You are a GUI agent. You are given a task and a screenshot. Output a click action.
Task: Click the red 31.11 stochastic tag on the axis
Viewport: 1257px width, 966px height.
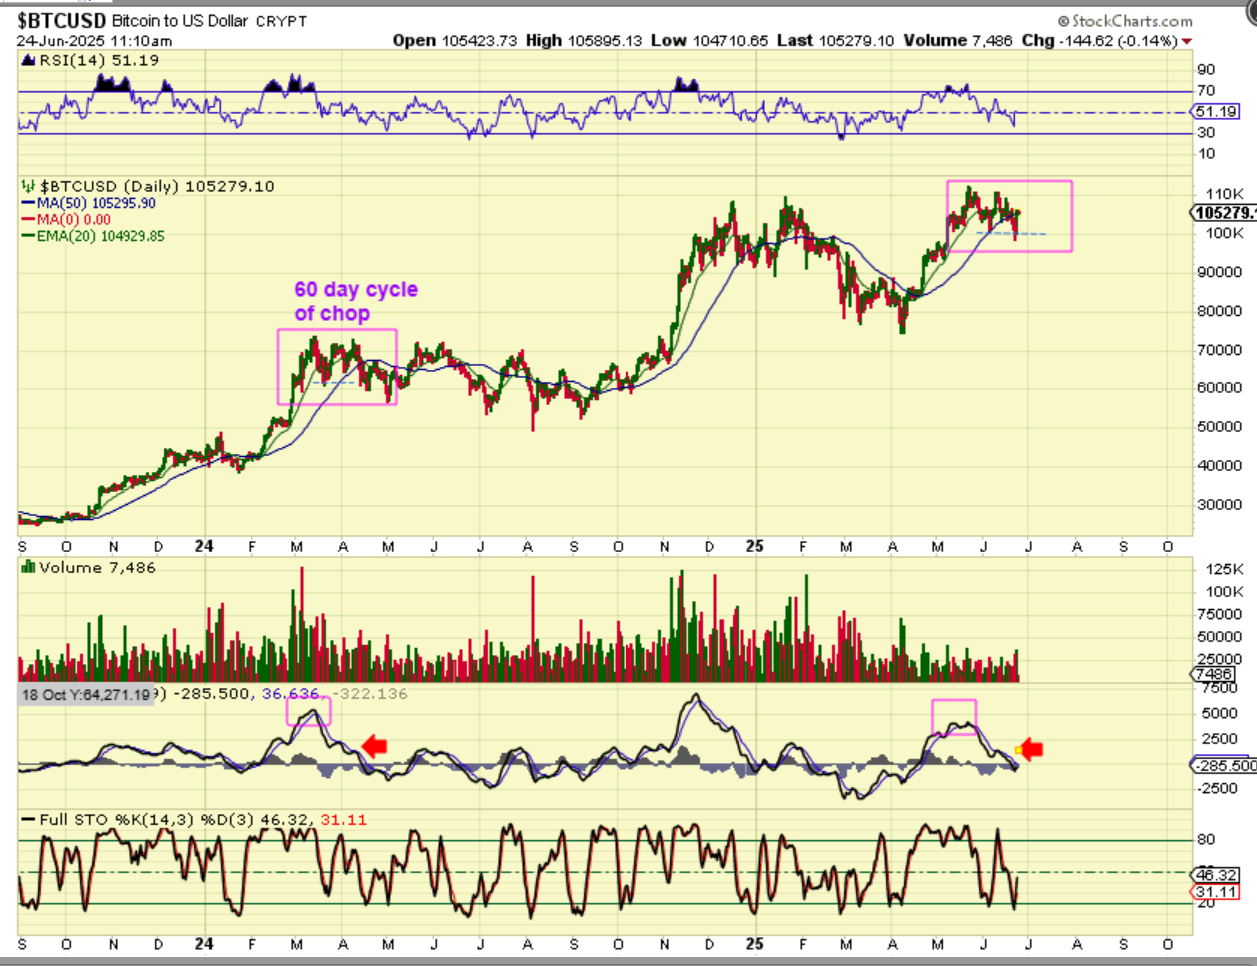[1216, 892]
